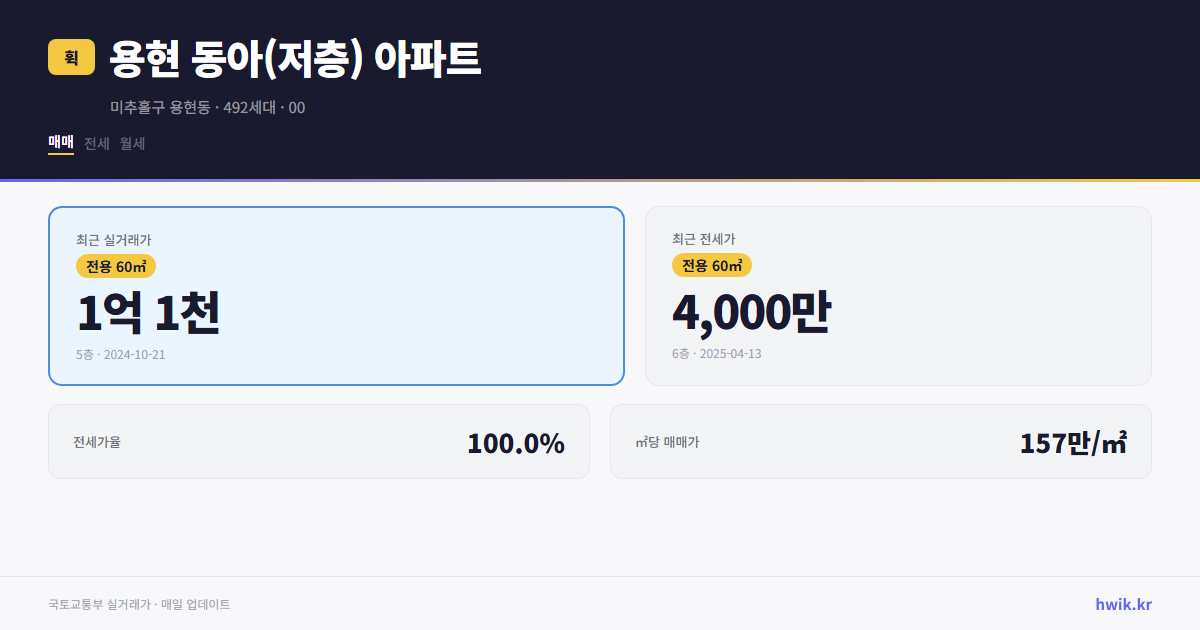
Task: Click the apartment title 용현 동아(저층) 아파트
Action: click(x=294, y=59)
